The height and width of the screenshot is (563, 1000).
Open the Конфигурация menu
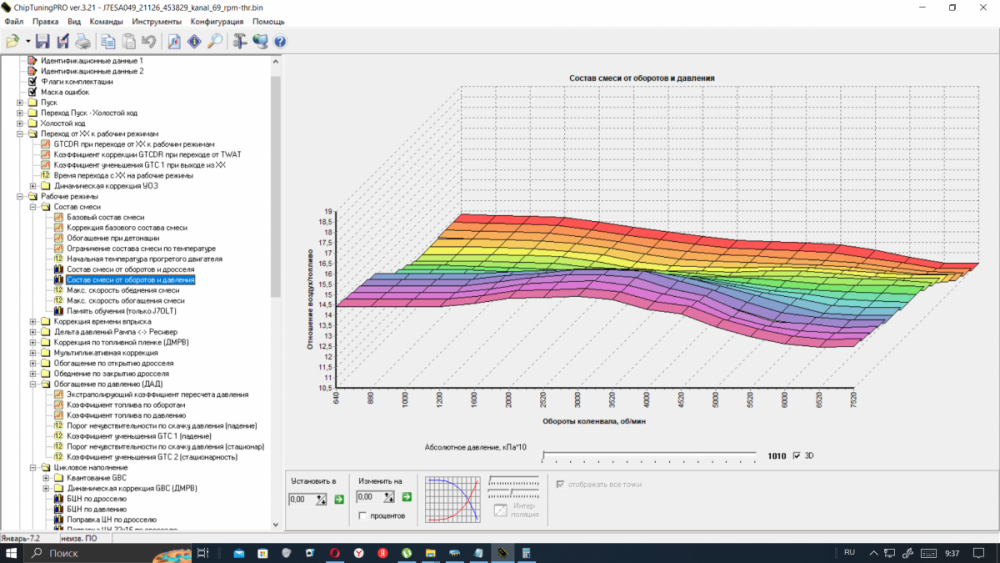(218, 21)
